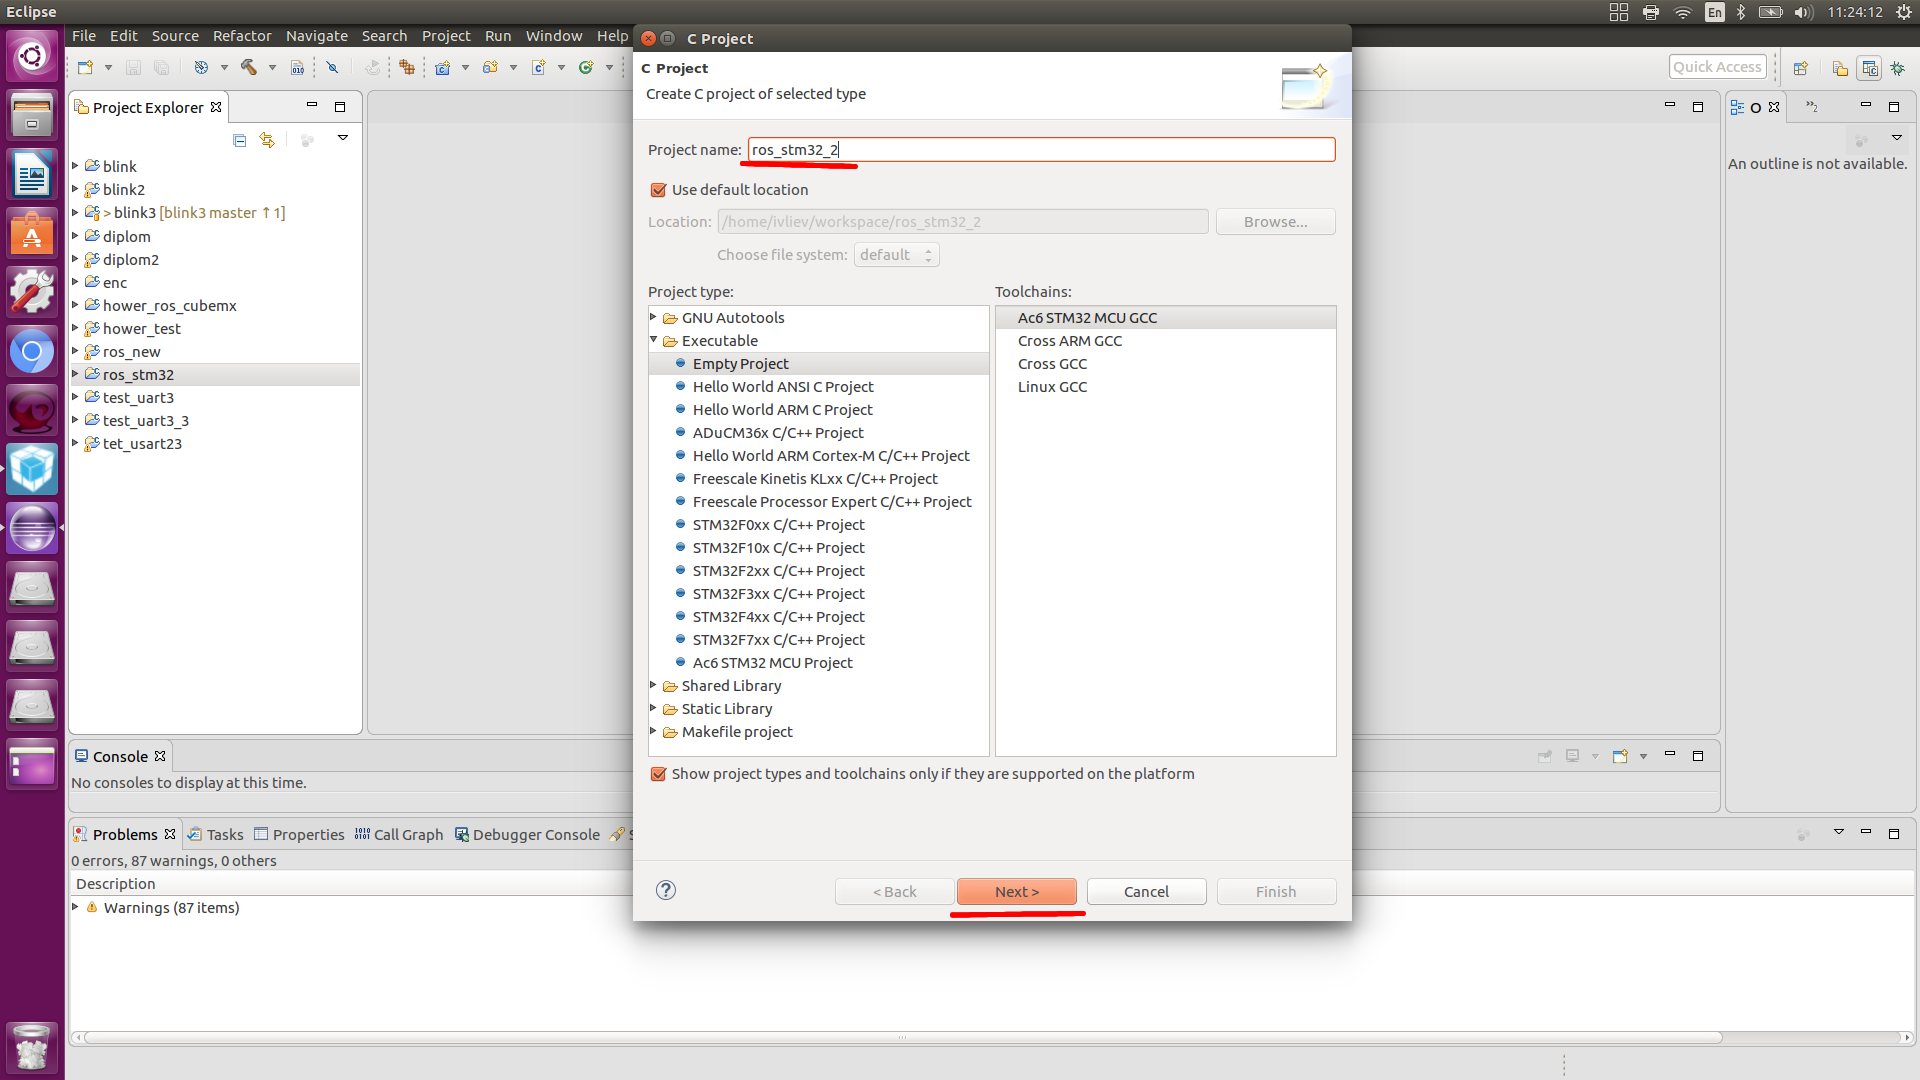Open the Navigate menu
The image size is (1920, 1080).
pyautogui.click(x=317, y=36)
